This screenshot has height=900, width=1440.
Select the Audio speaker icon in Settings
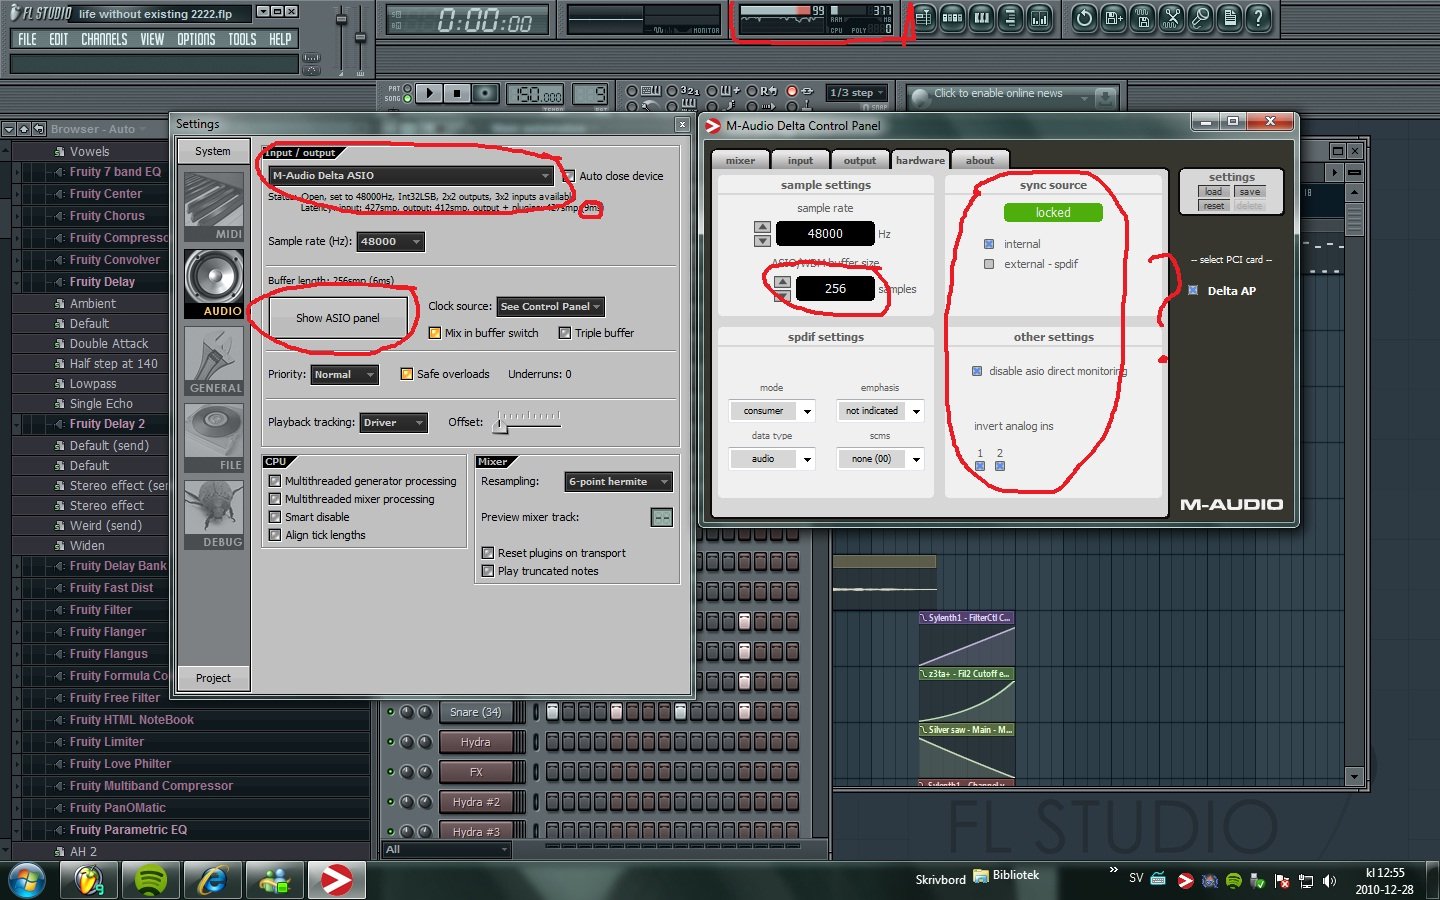pyautogui.click(x=214, y=284)
